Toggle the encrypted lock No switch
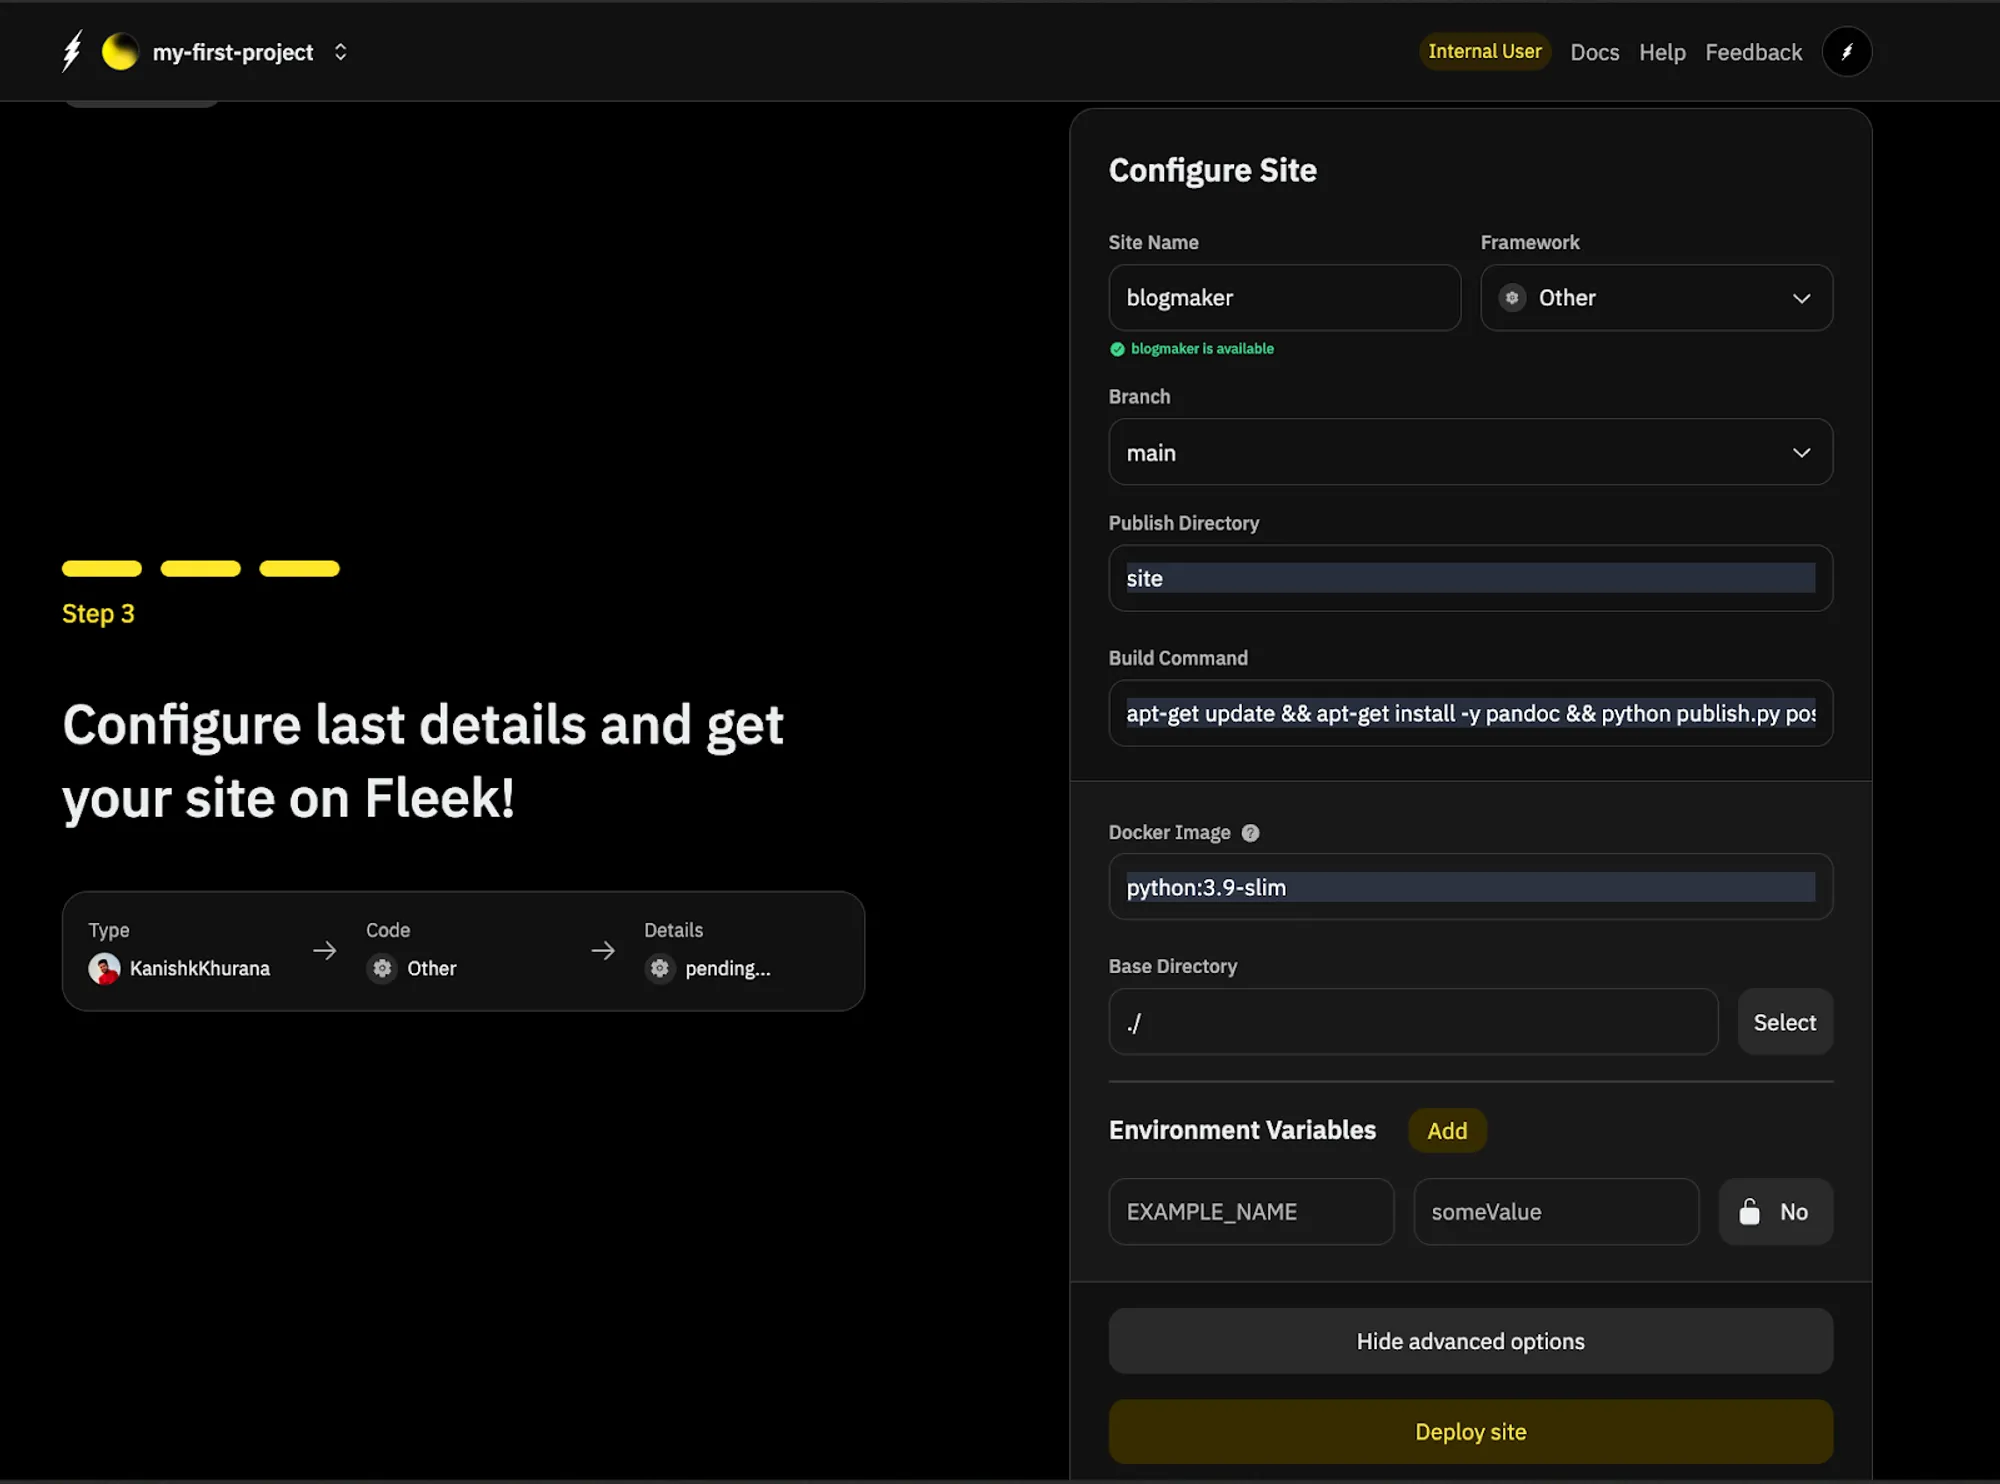This screenshot has width=2000, height=1484. (x=1775, y=1212)
